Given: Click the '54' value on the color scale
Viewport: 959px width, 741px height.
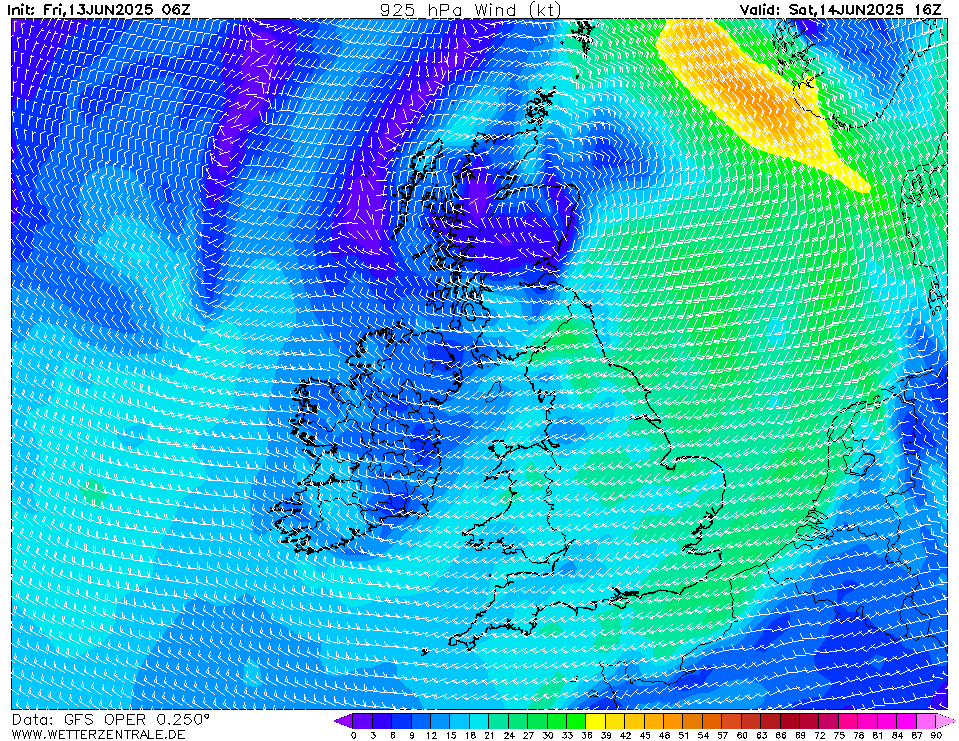Looking at the screenshot, I should click(703, 735).
